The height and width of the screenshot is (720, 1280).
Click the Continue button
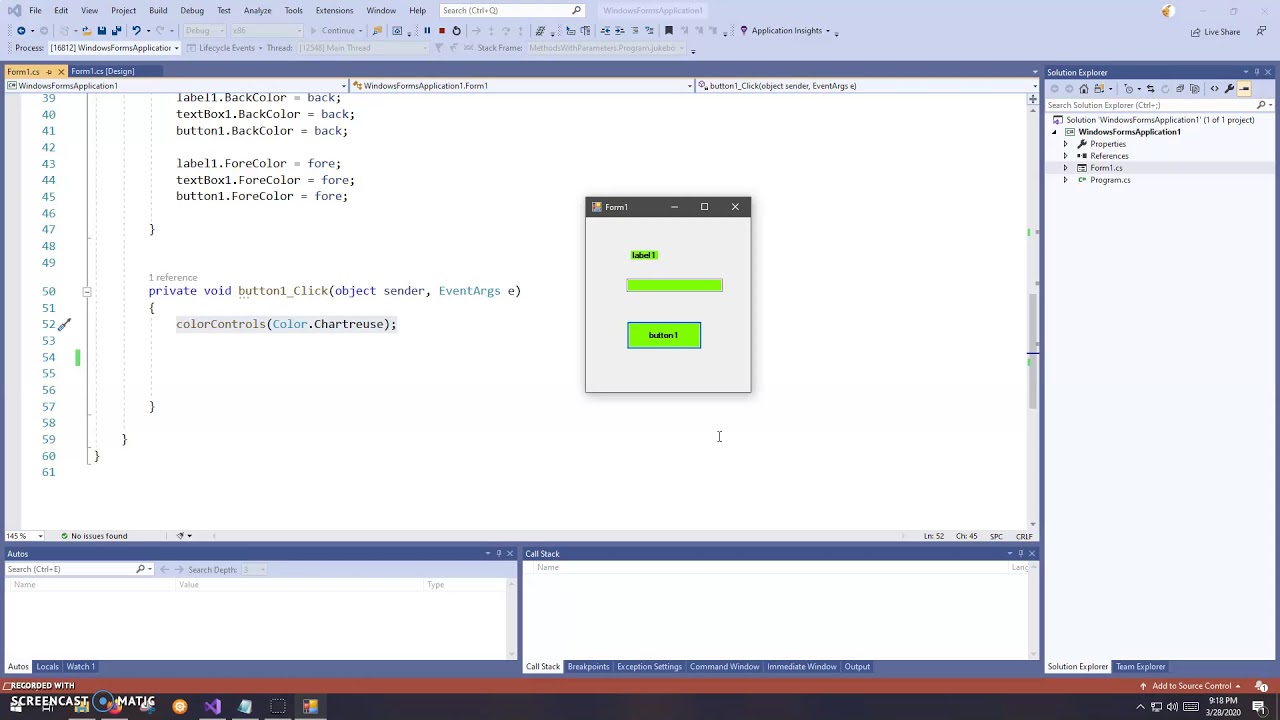[x=333, y=30]
